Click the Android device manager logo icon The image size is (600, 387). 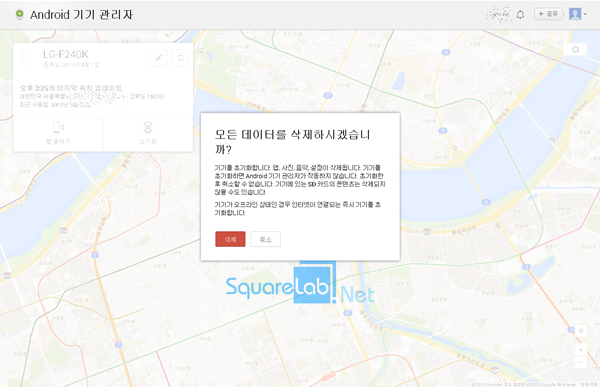pyautogui.click(x=19, y=15)
